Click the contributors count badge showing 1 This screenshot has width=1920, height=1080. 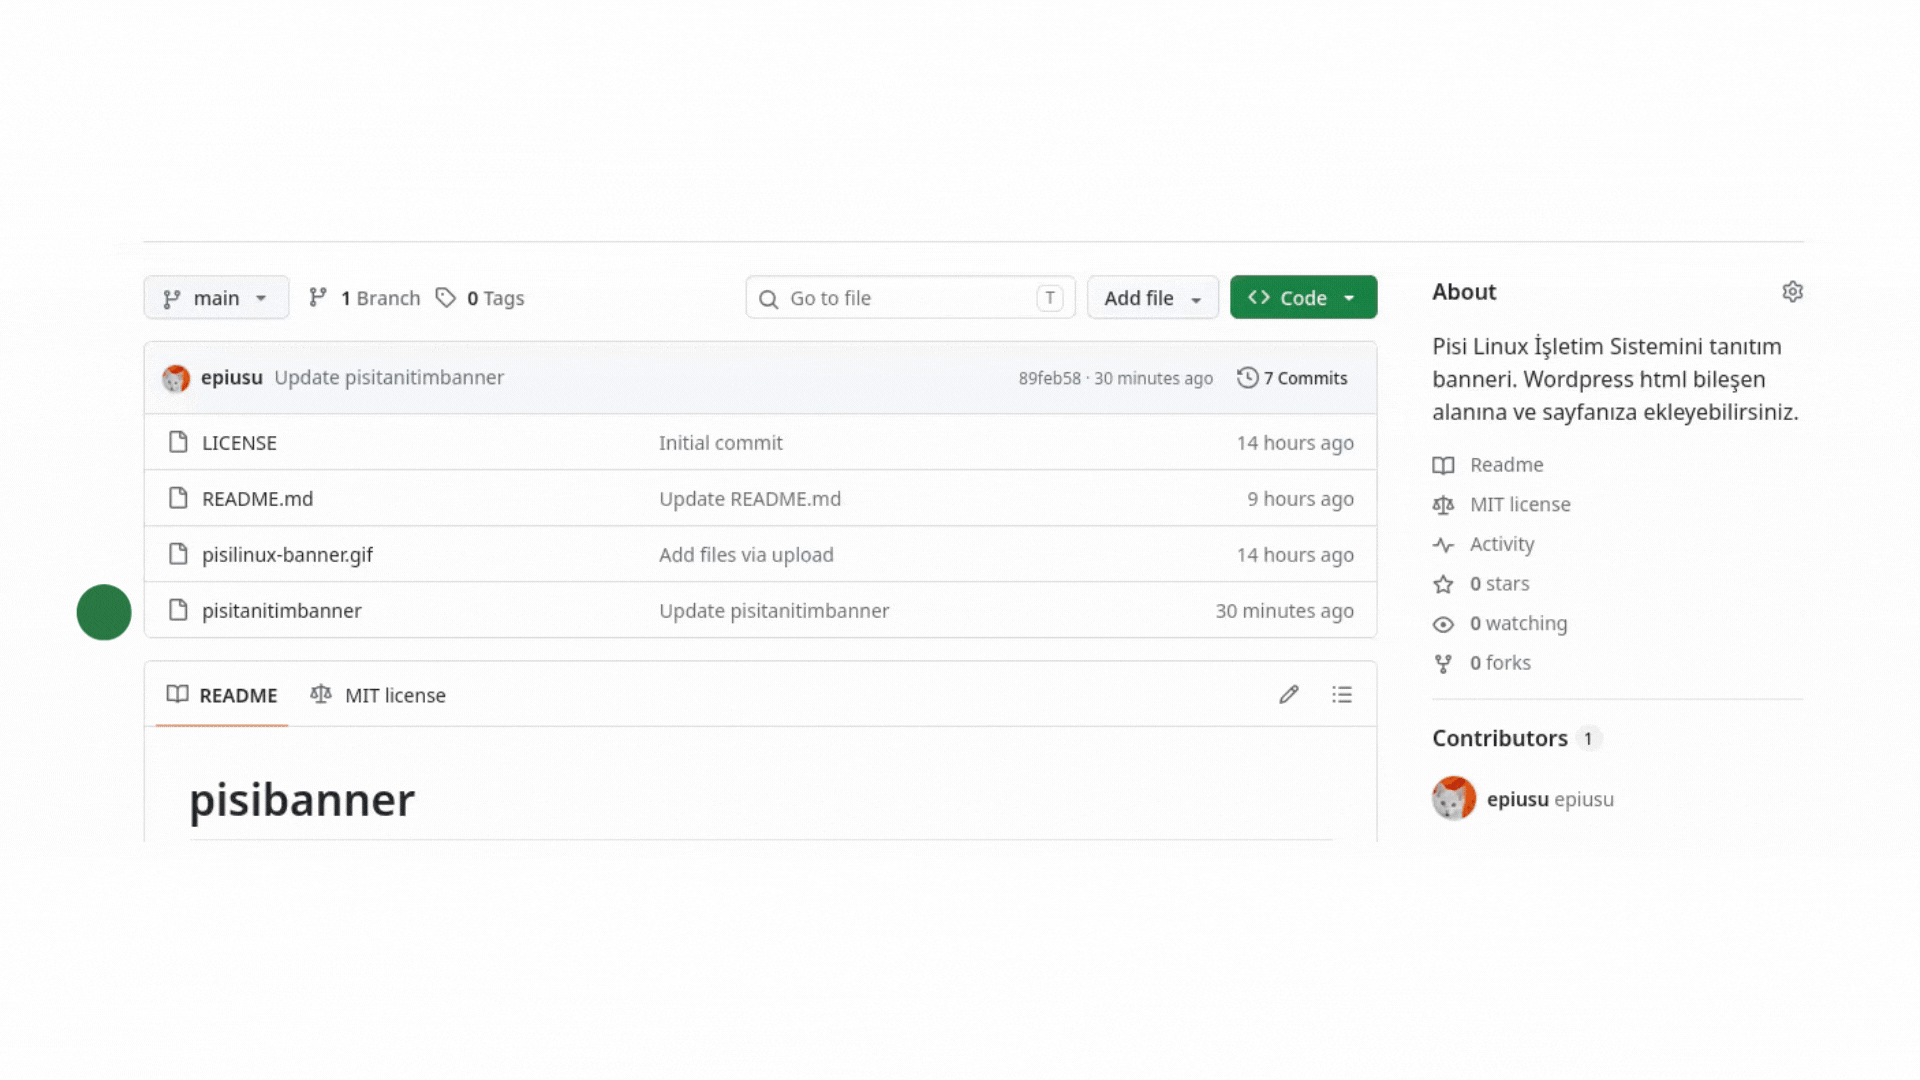pos(1588,738)
